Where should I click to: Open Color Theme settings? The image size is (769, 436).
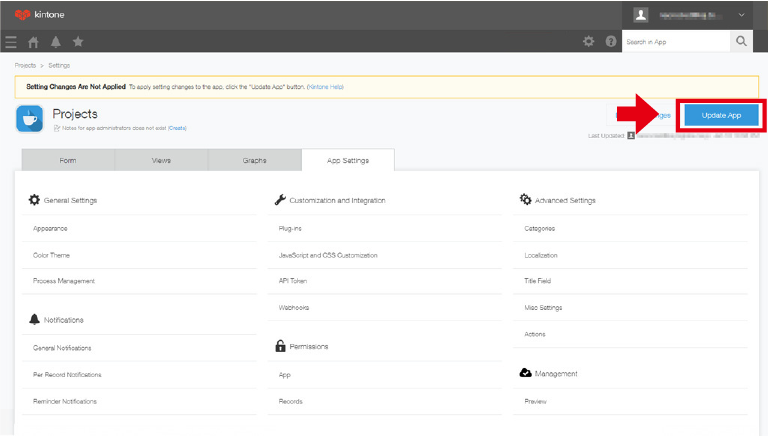(x=51, y=255)
